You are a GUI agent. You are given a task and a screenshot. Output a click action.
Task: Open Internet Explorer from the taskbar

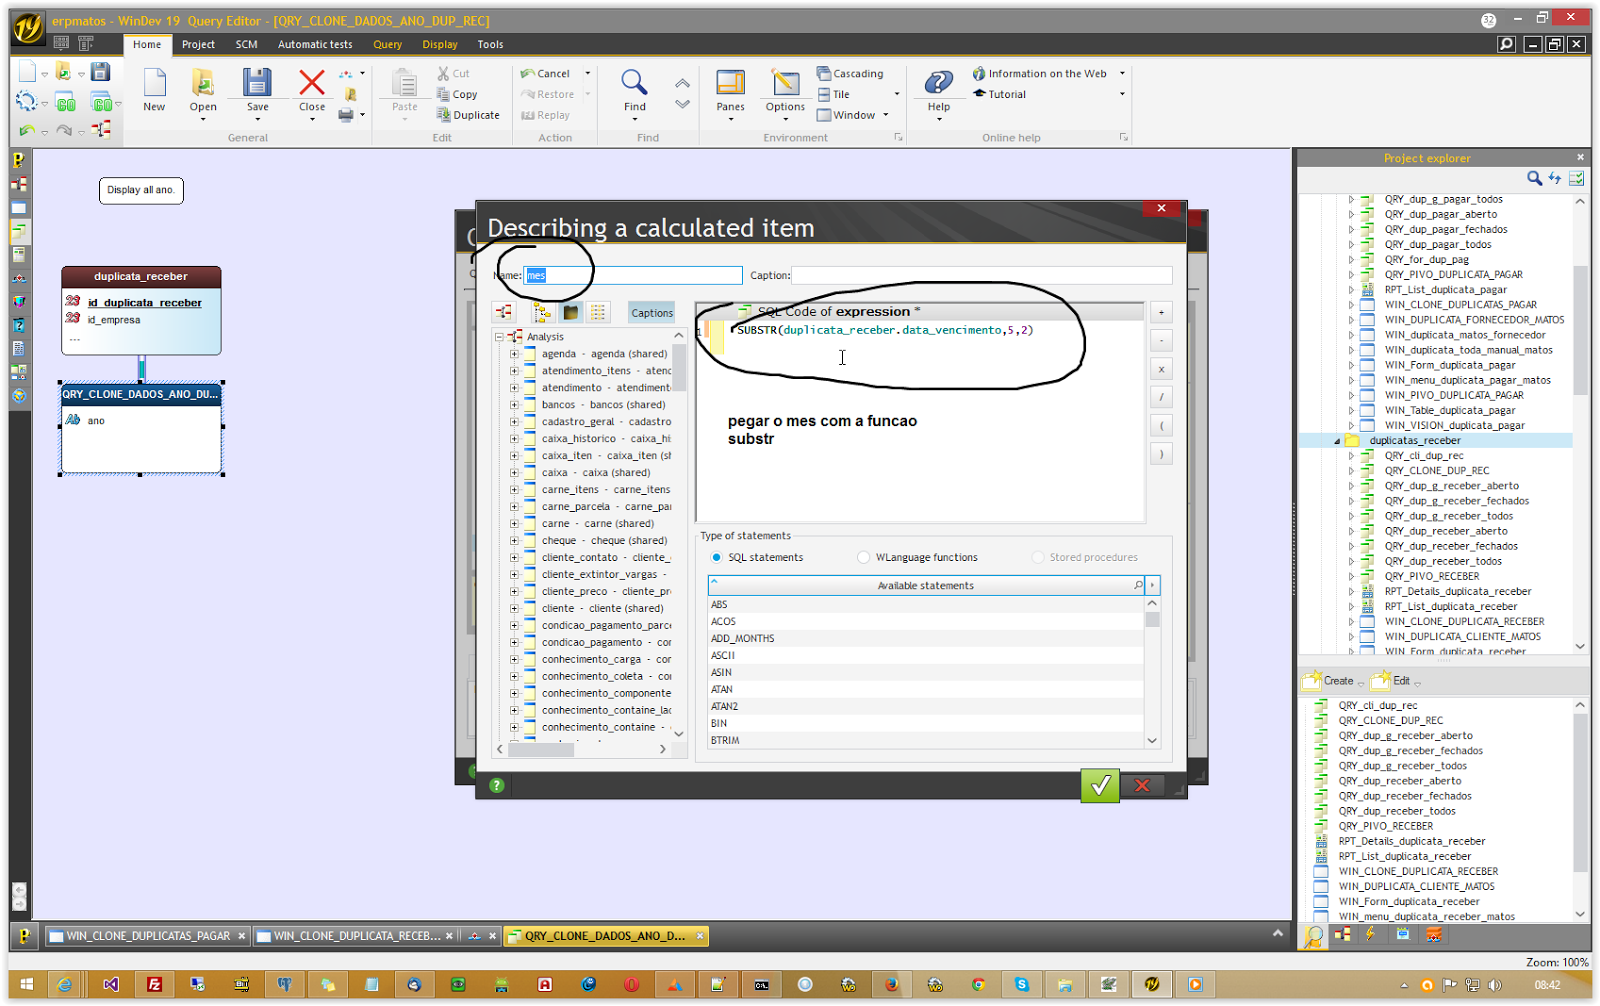pos(65,985)
